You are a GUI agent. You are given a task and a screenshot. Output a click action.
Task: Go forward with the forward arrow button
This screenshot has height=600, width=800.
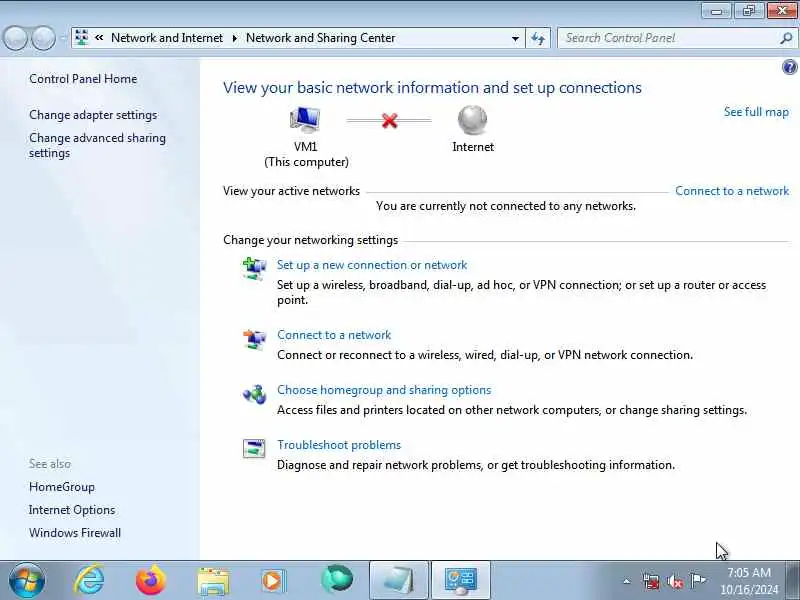(44, 38)
